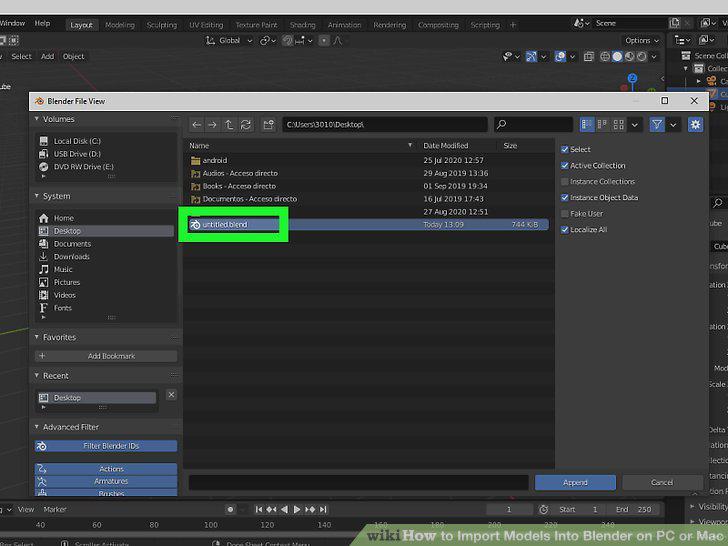Open the Help menu
728x546 pixels.
(42, 23)
